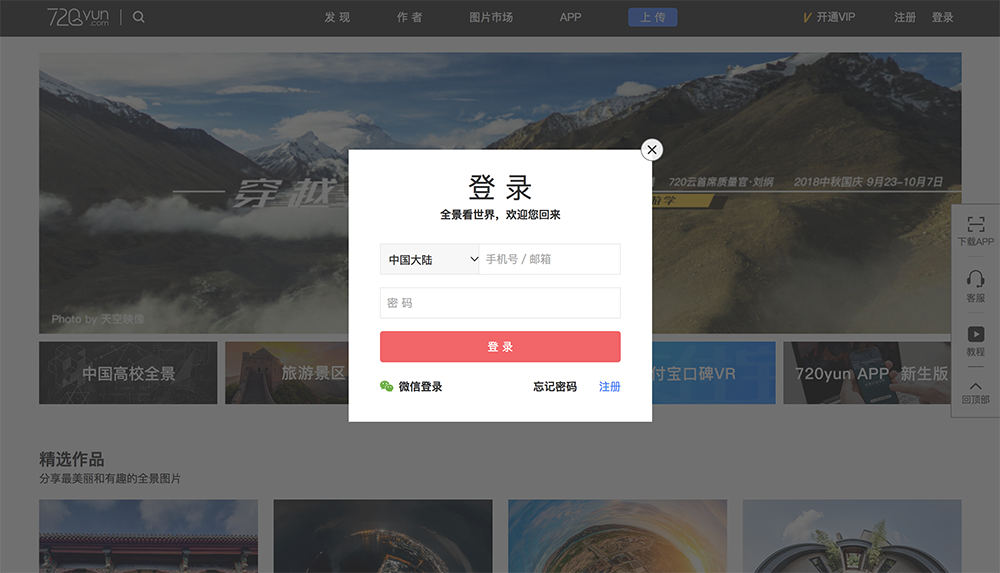Open customer service headset icon
Screen dimensions: 1000x573
pyautogui.click(x=975, y=279)
